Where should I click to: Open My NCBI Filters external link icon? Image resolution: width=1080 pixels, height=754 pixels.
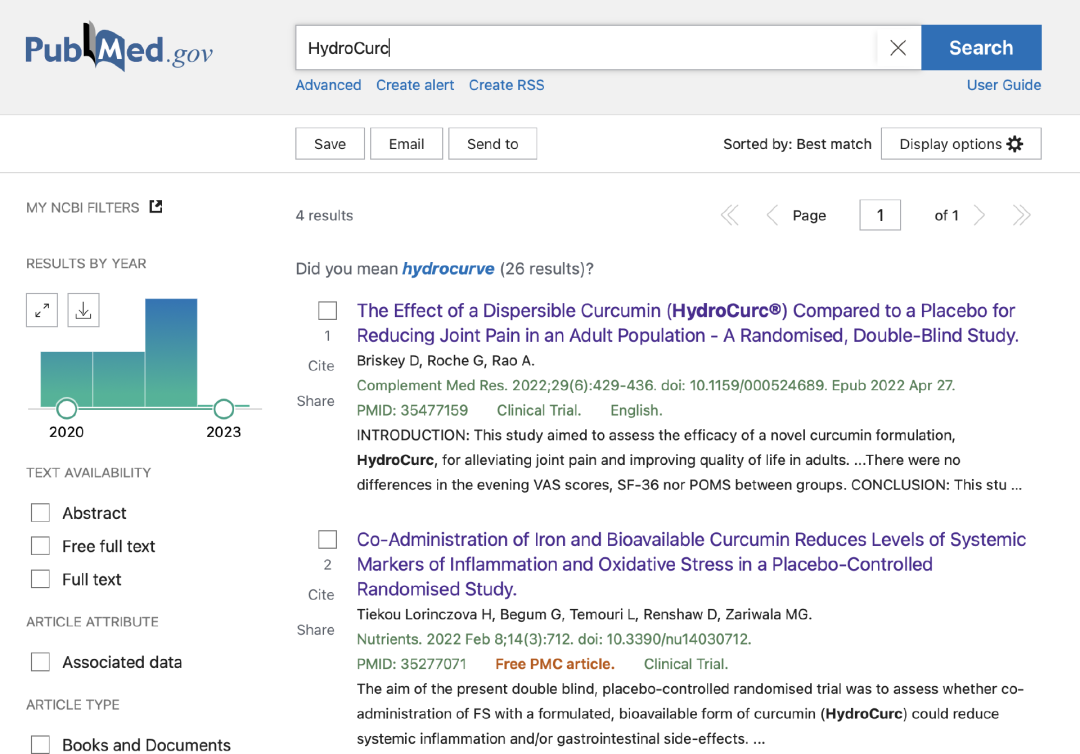tap(156, 207)
